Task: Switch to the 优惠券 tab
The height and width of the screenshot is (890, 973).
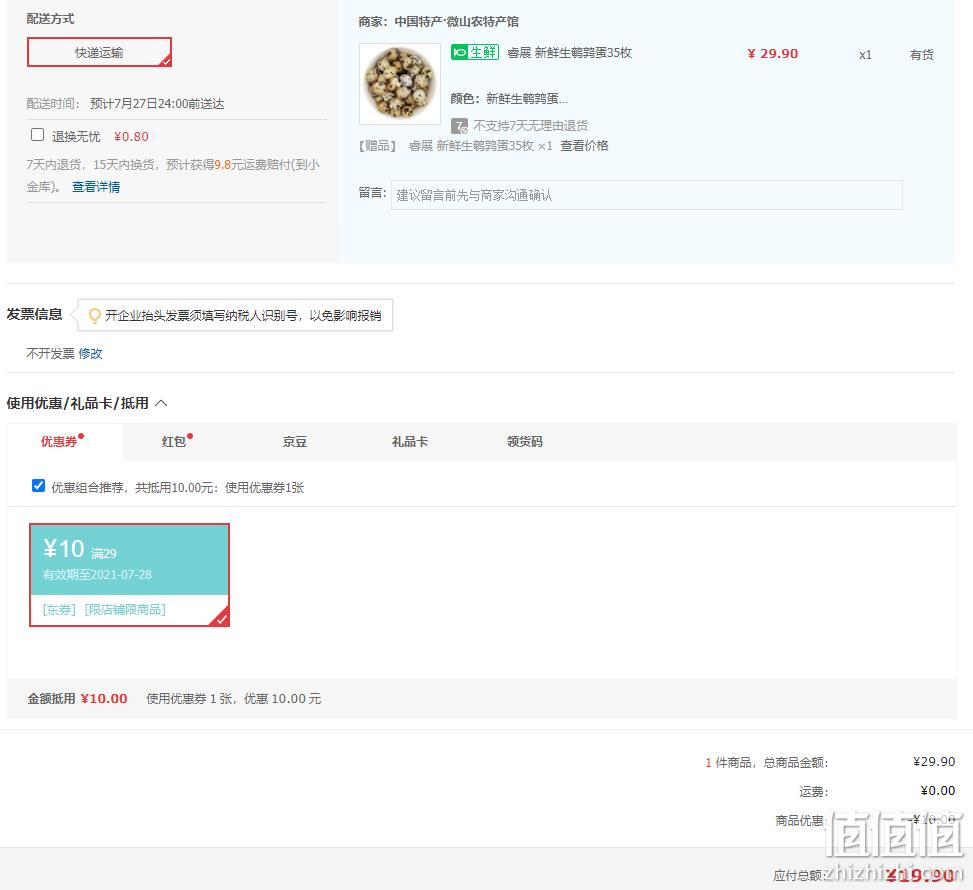Action: tap(65, 442)
